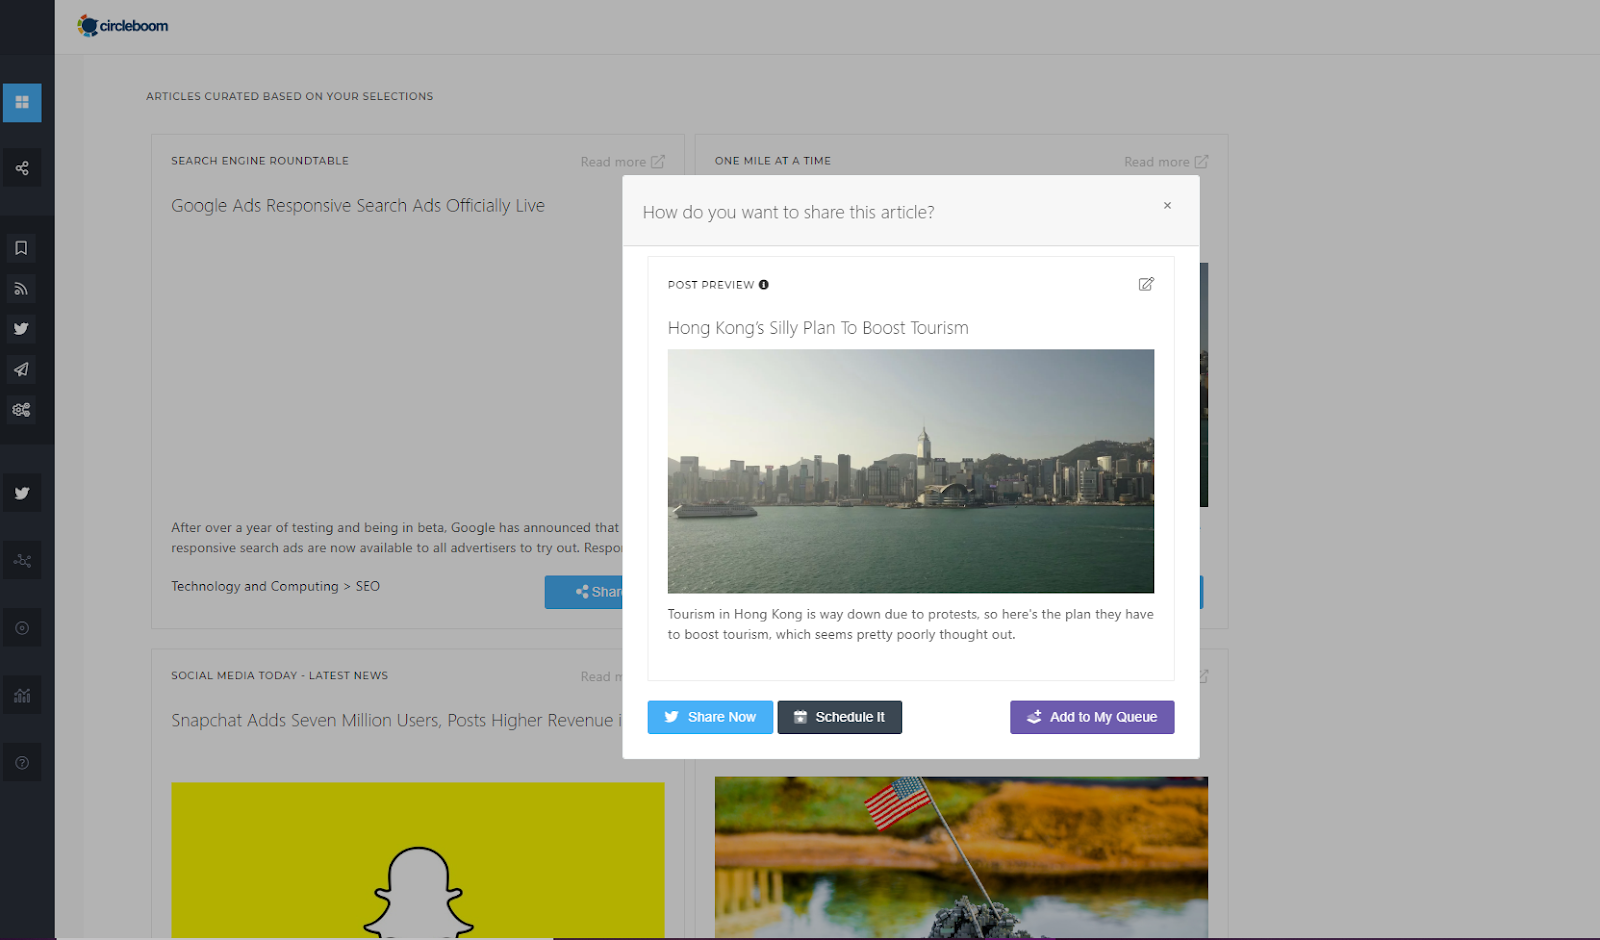The image size is (1600, 940).
Task: Click Share on the Google Ads article card
Action: 584,592
